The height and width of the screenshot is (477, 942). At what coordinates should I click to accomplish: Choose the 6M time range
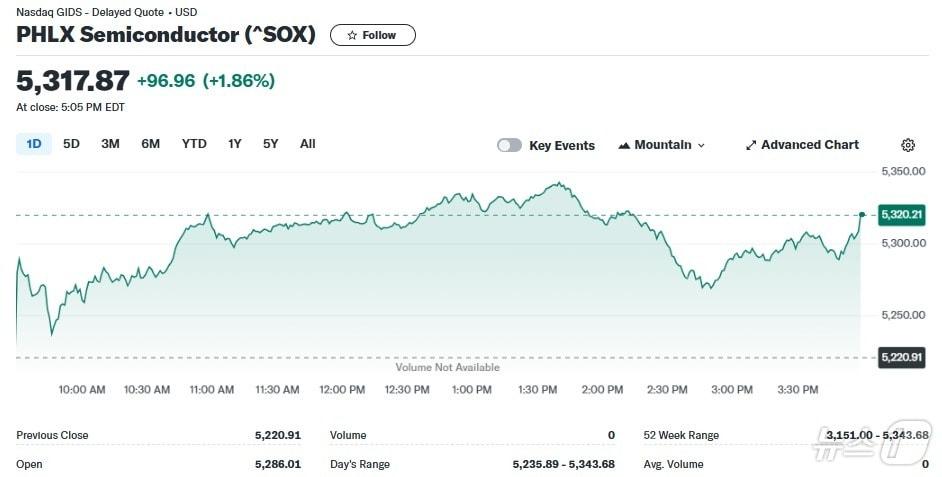pos(150,144)
